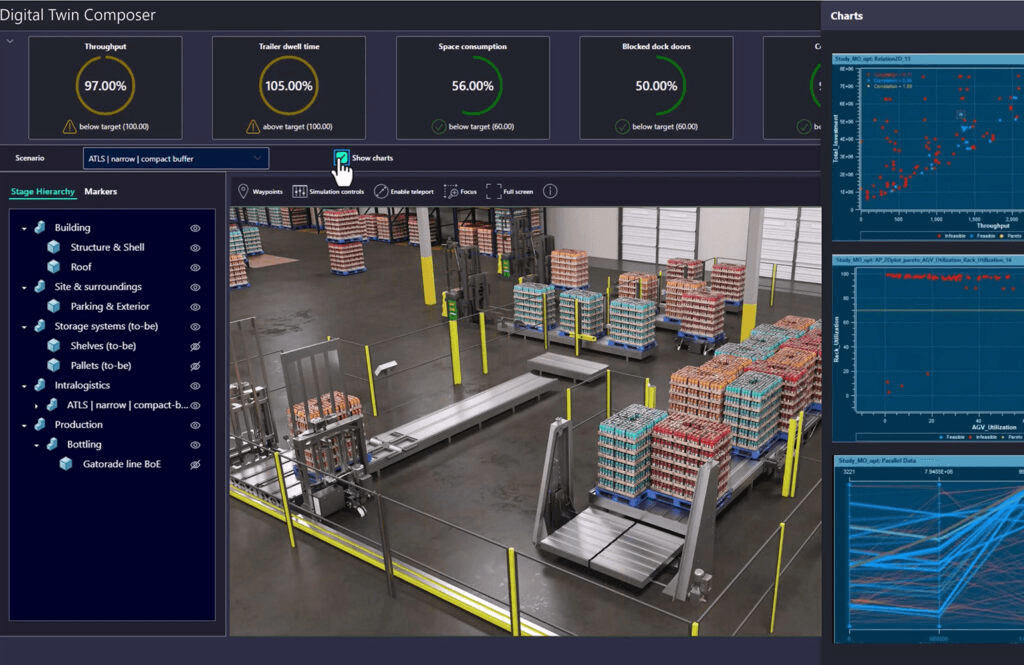Show the hidden Gatorade line BoE
This screenshot has width=1024, height=665.
(195, 464)
